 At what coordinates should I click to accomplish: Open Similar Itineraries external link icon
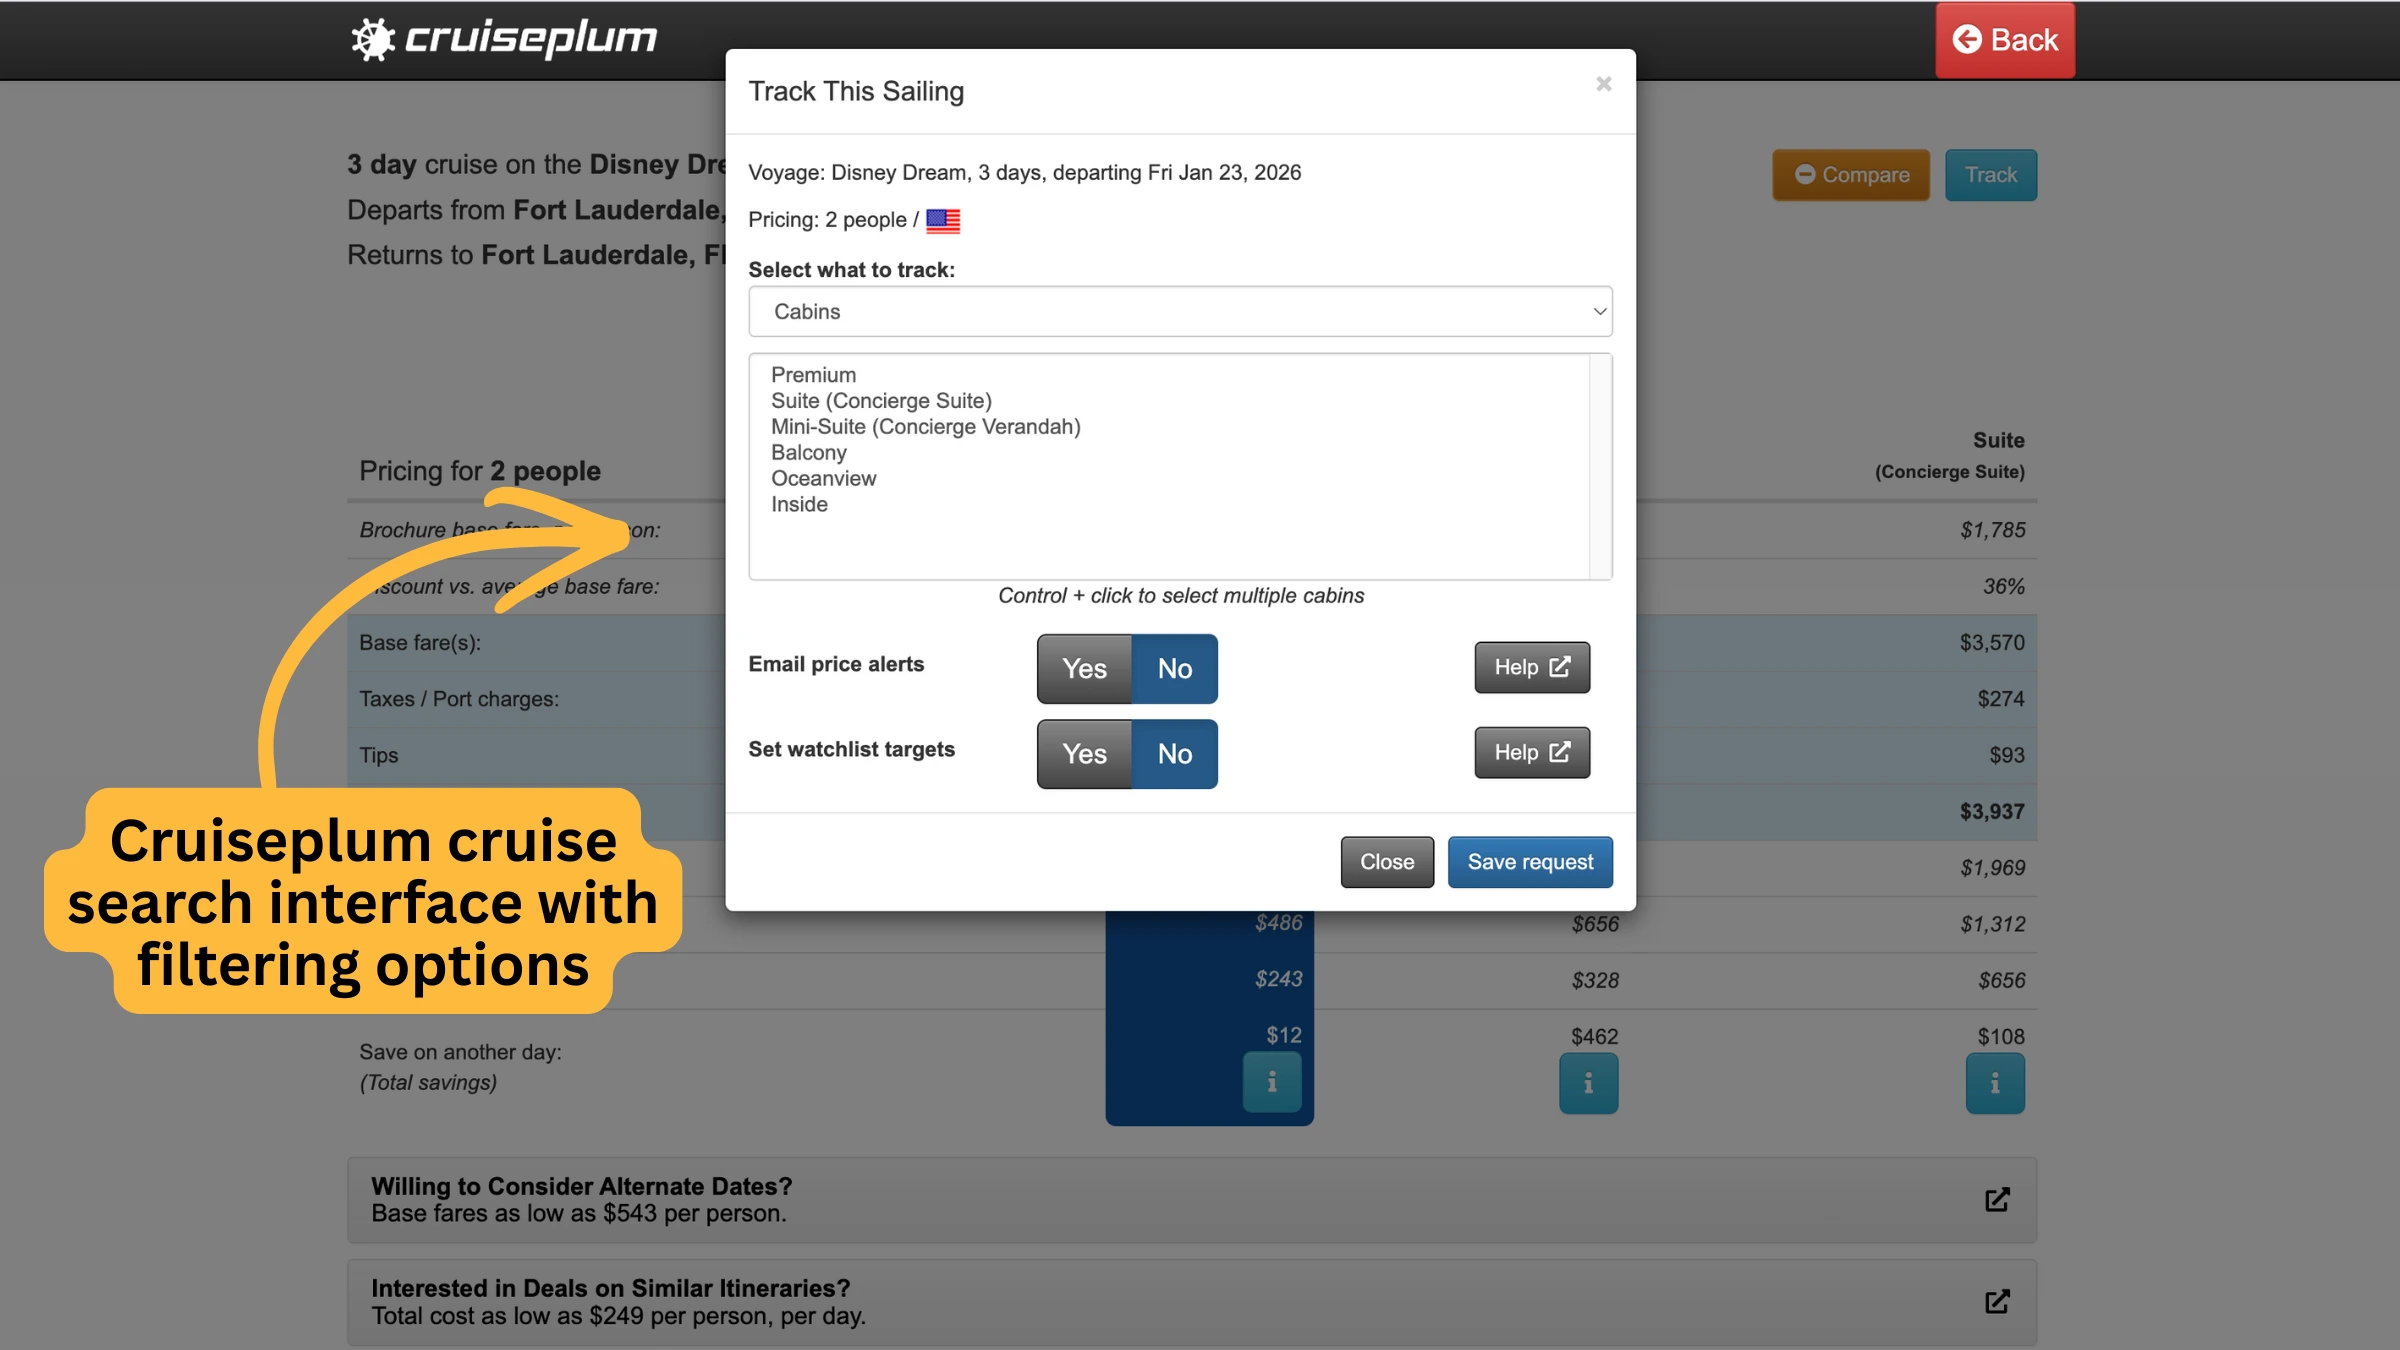[1996, 1302]
